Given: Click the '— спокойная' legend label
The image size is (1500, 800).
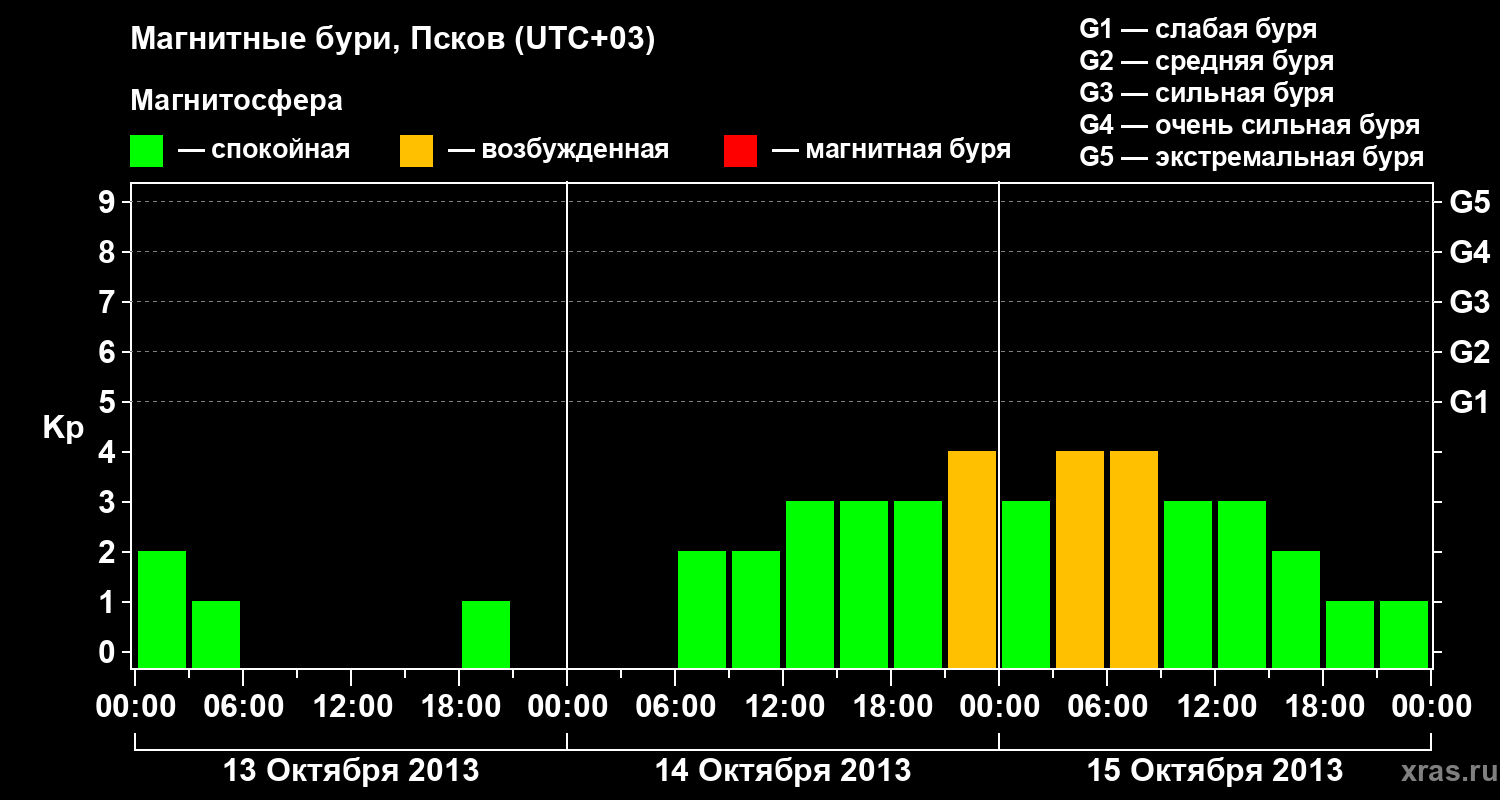Looking at the screenshot, I should pyautogui.click(x=264, y=150).
